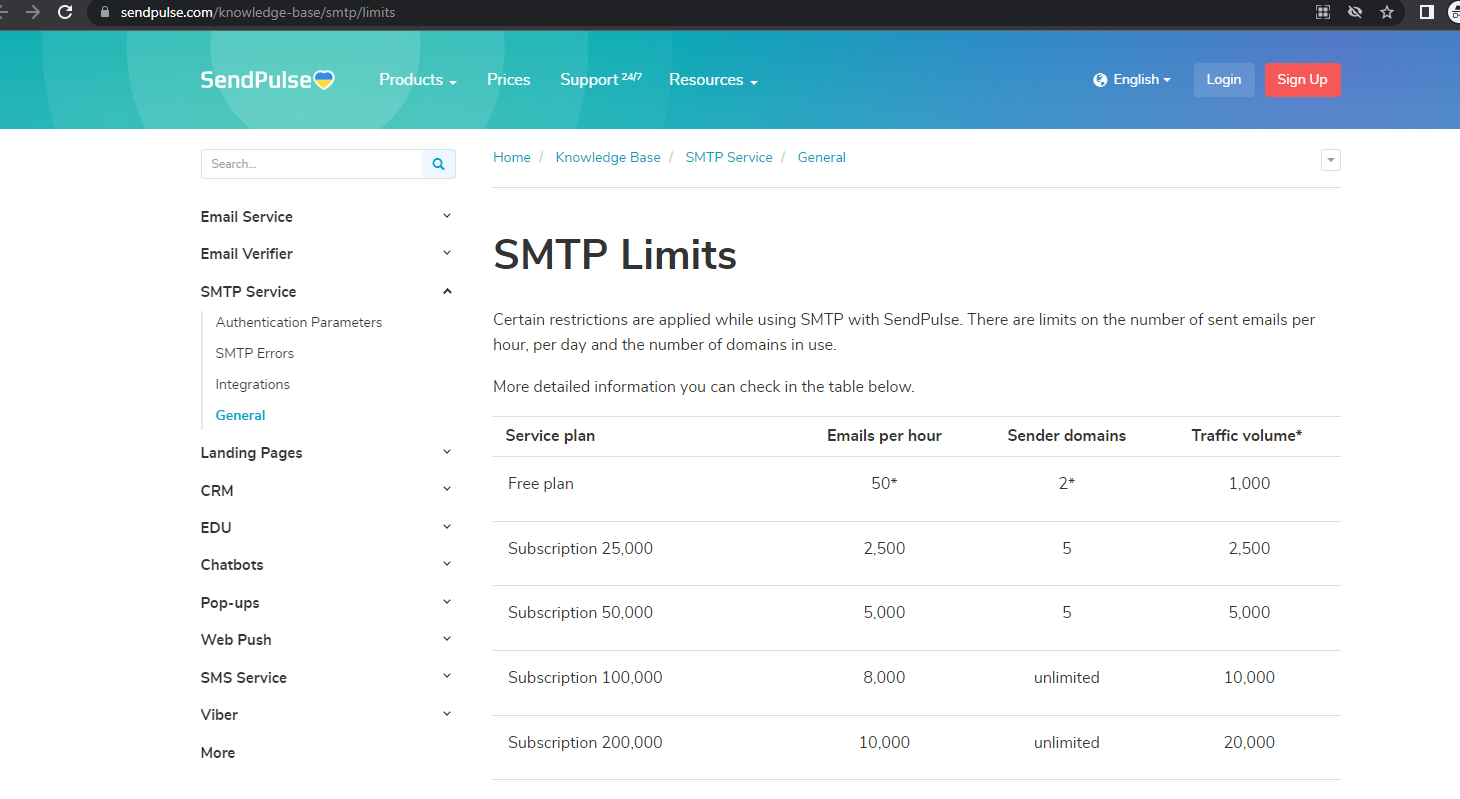This screenshot has height=799, width=1460.
Task: Click the browser forward arrow
Action: tap(33, 12)
